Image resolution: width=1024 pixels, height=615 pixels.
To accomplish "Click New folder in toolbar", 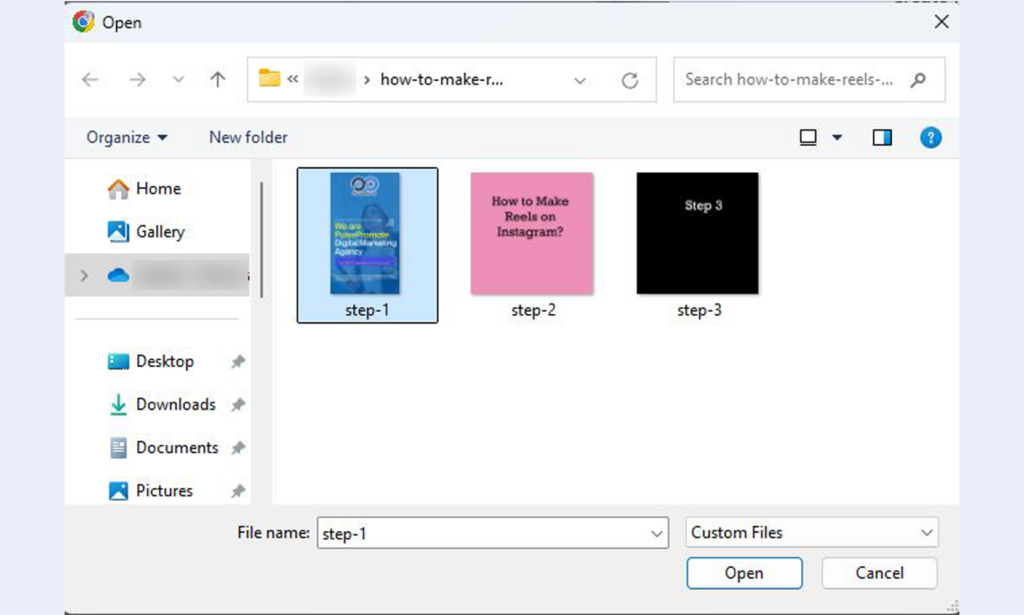I will point(248,138).
